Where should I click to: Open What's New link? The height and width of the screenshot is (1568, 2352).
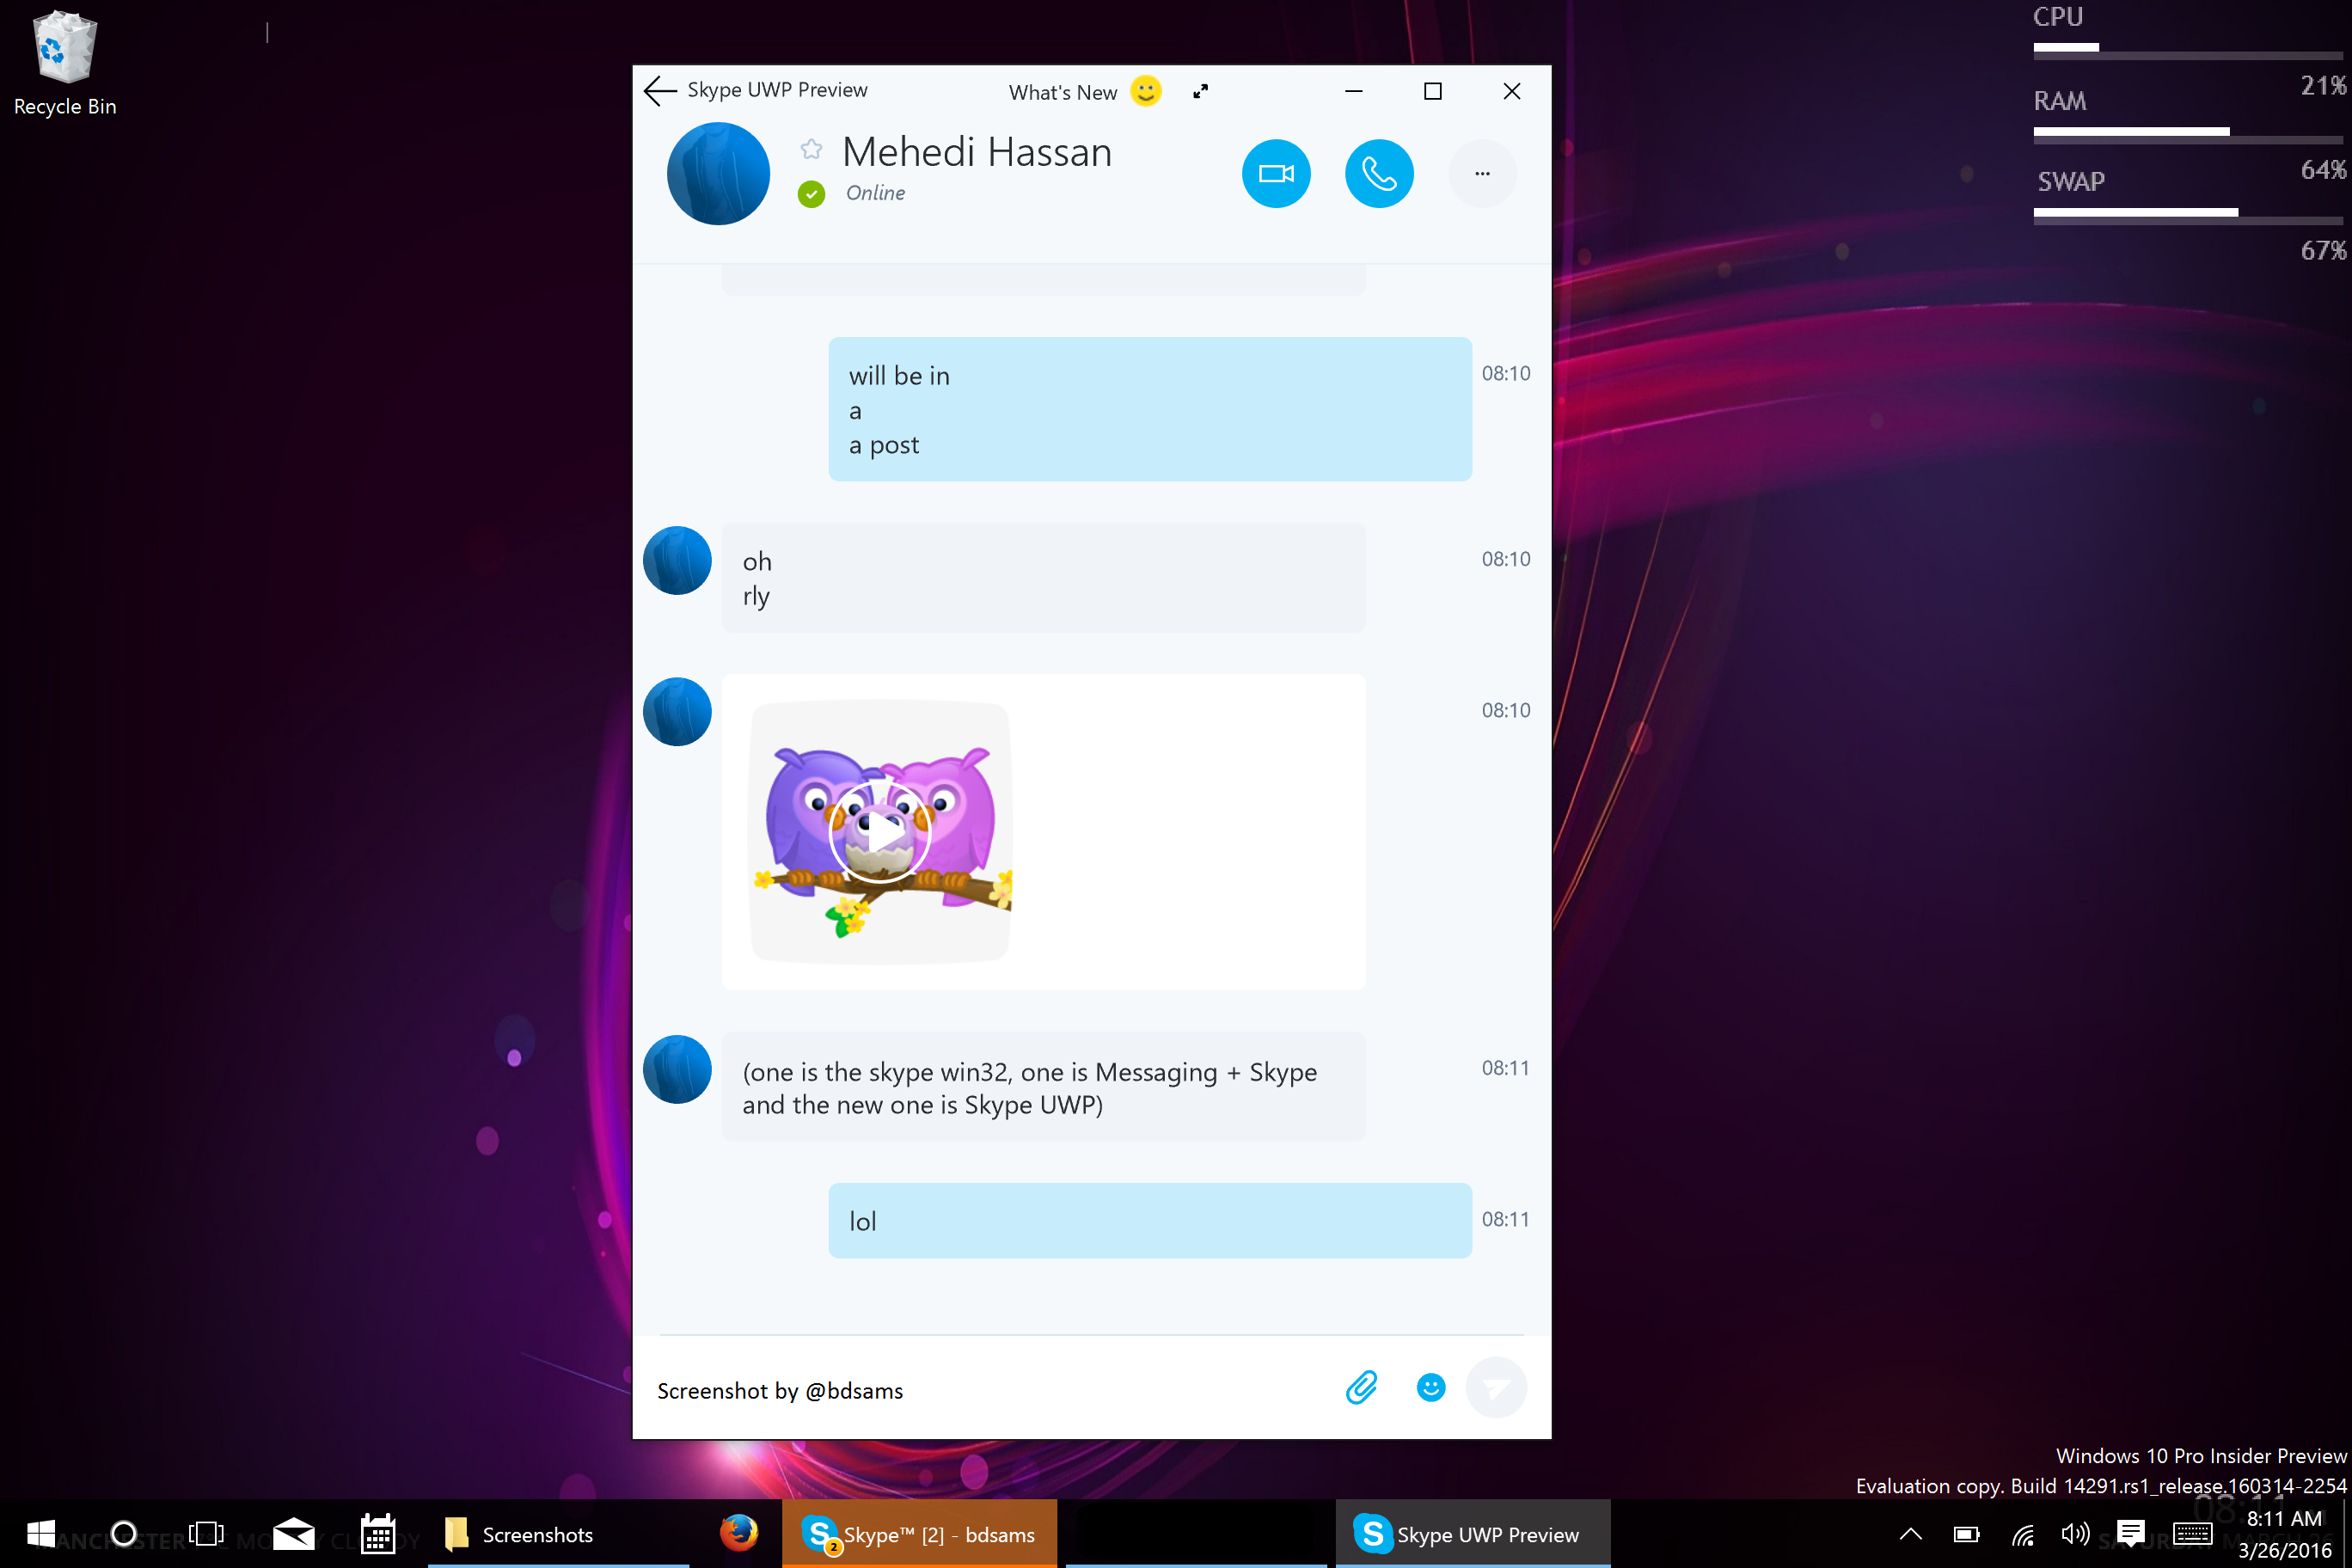(1062, 93)
